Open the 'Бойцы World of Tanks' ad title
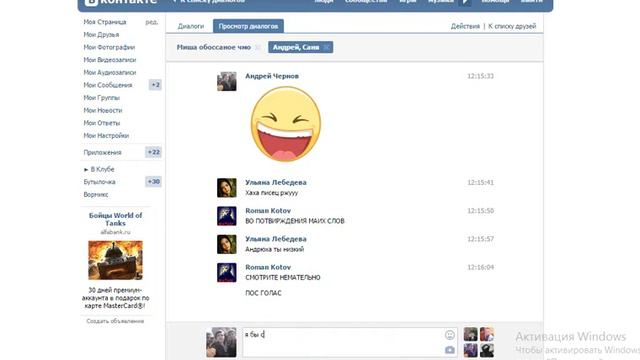 pyautogui.click(x=116, y=219)
